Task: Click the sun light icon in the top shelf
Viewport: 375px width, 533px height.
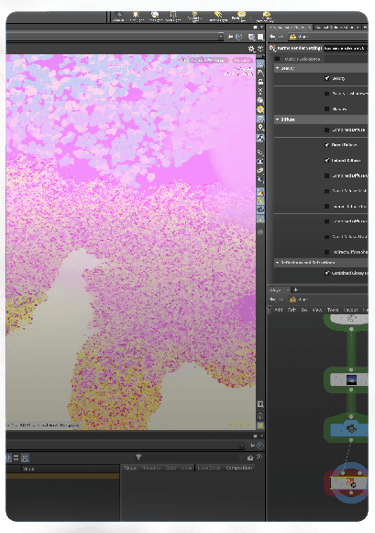Action: 136,16
